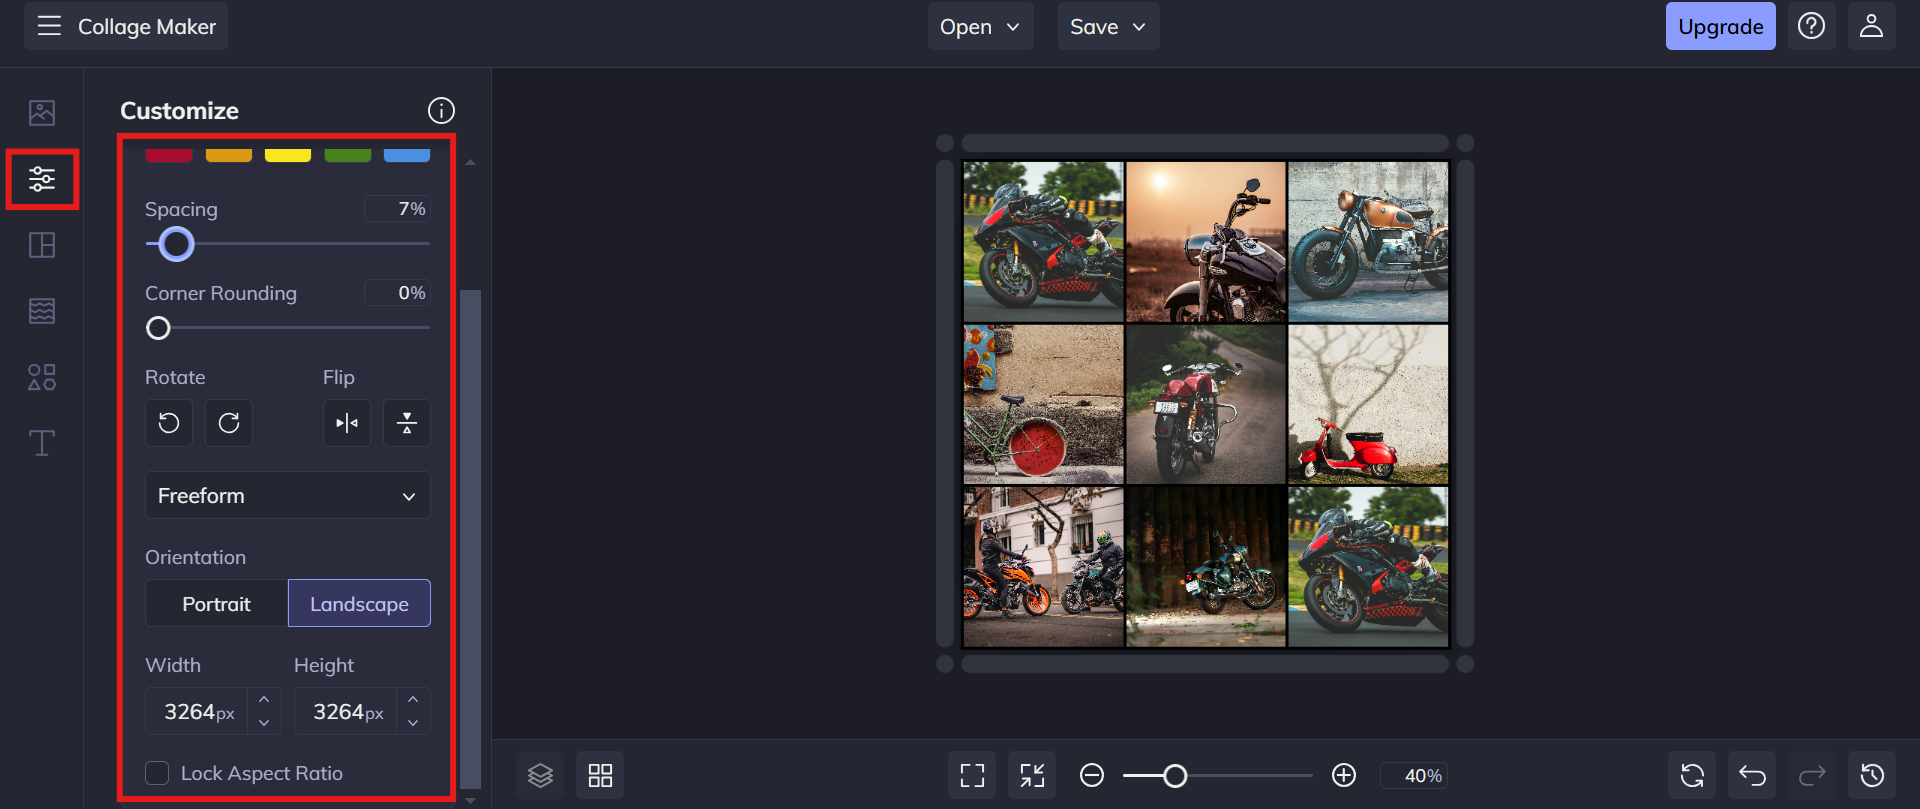This screenshot has height=809, width=1920.
Task: Select the two riders street photo
Action: pyautogui.click(x=1043, y=567)
